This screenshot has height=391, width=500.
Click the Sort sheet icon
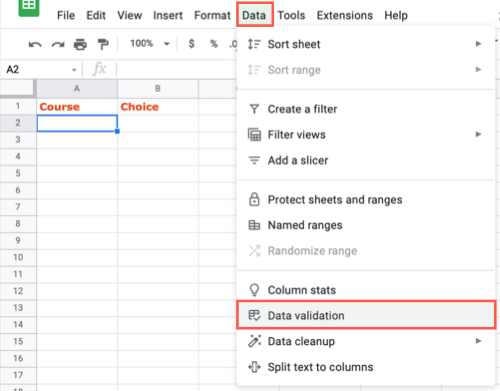tap(254, 44)
